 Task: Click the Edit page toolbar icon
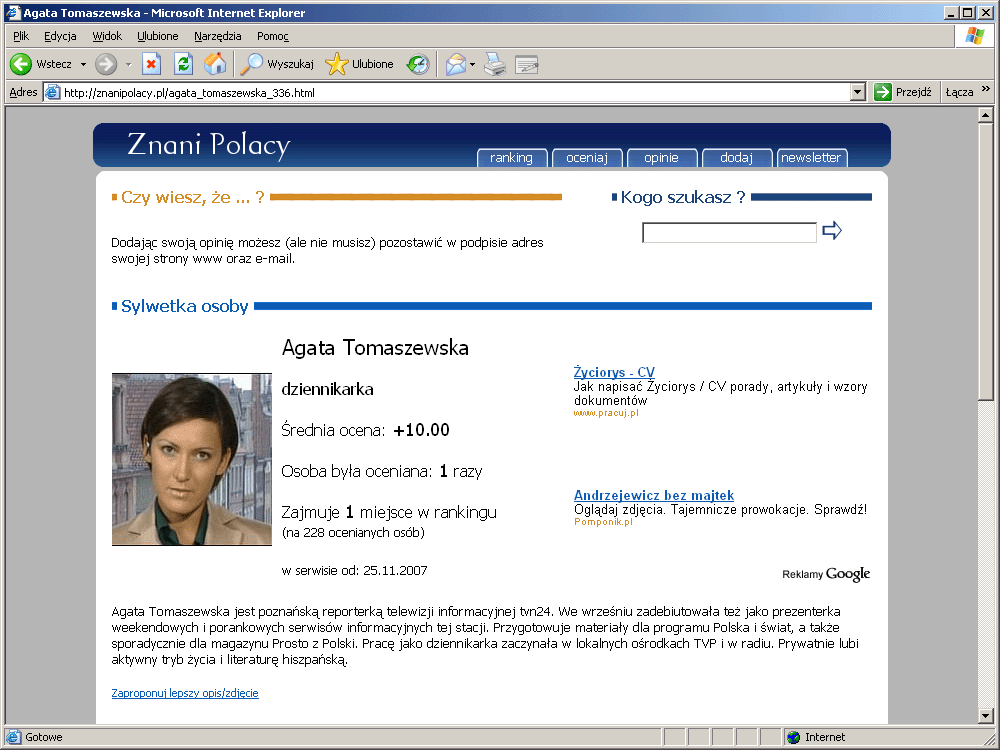tap(527, 64)
